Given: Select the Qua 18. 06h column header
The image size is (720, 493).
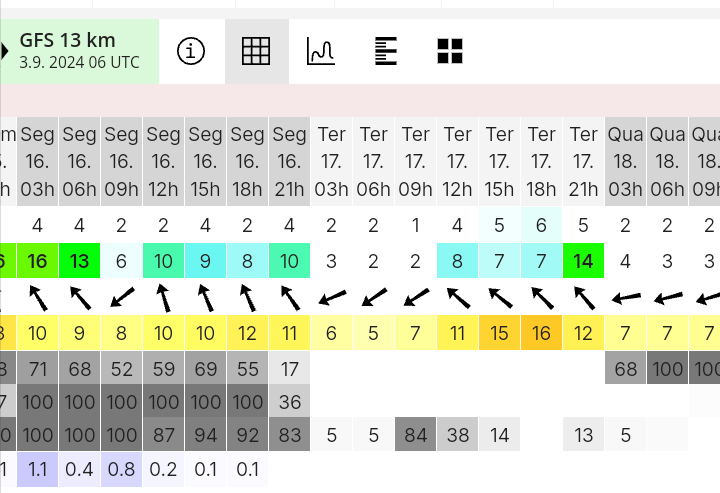Looking at the screenshot, I should (667, 162).
